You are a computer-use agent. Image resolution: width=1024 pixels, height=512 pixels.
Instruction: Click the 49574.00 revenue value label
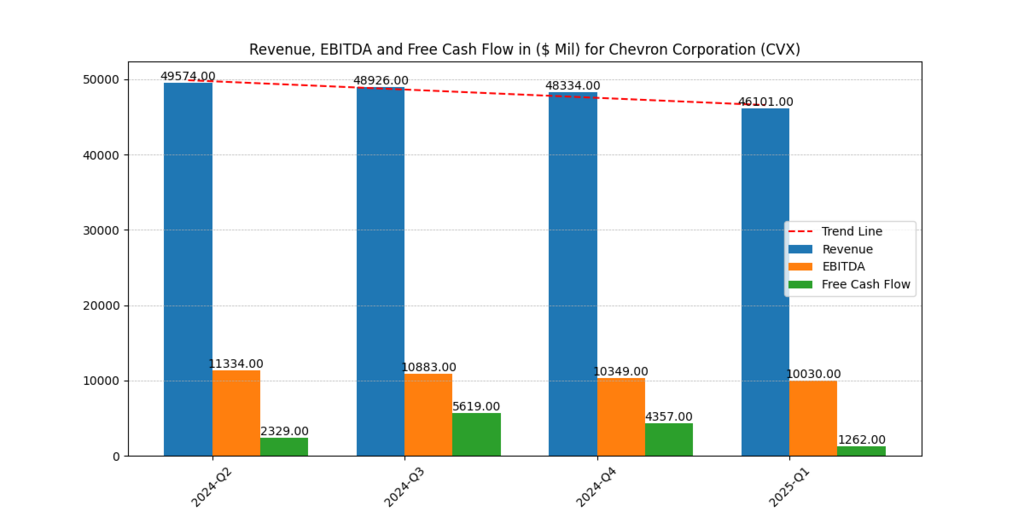coord(188,76)
